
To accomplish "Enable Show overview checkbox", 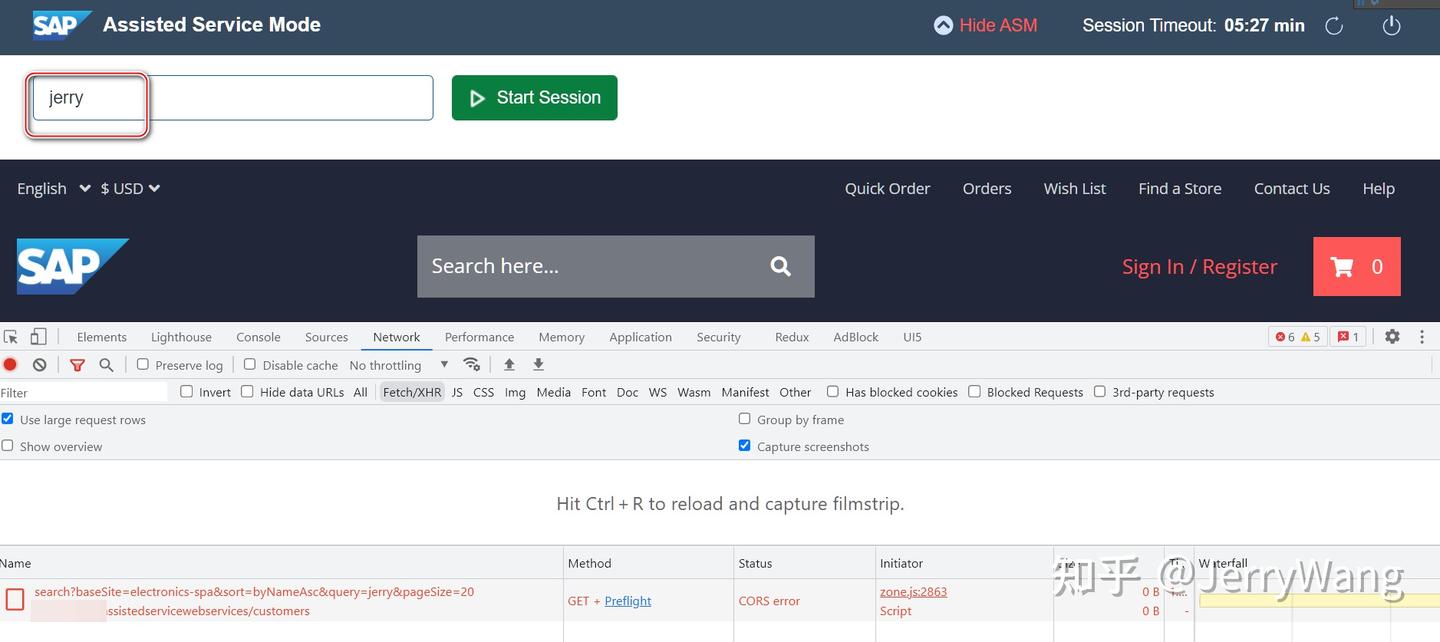I will click(x=7, y=446).
